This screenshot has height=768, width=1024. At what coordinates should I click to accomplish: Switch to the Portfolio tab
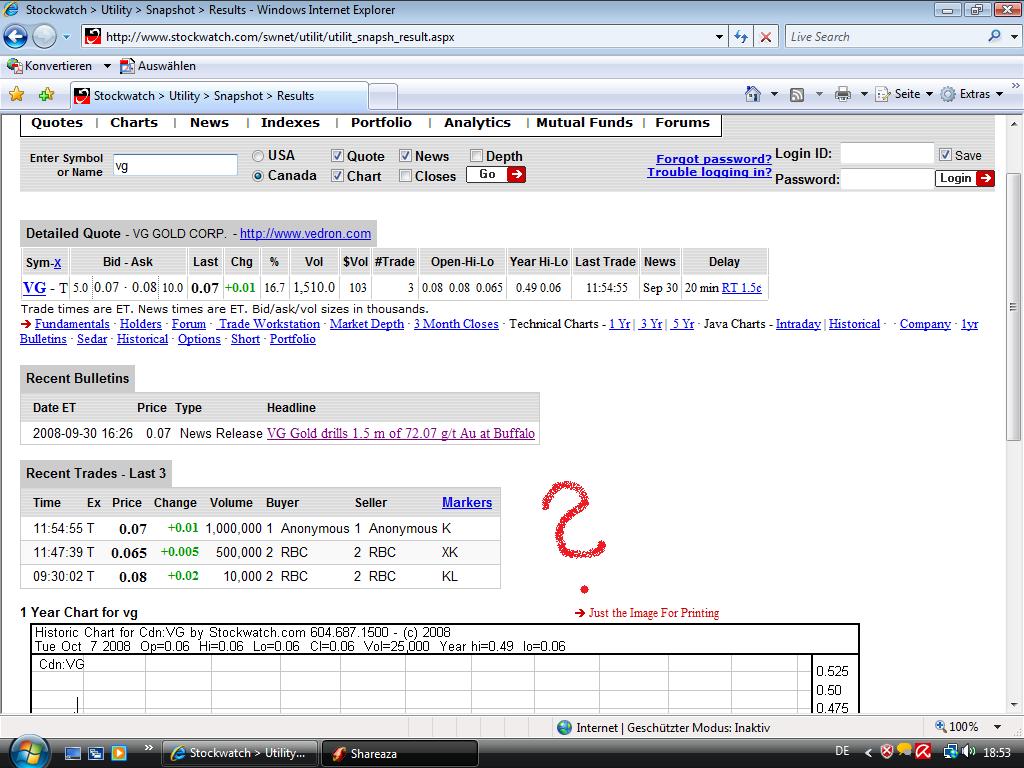point(381,123)
